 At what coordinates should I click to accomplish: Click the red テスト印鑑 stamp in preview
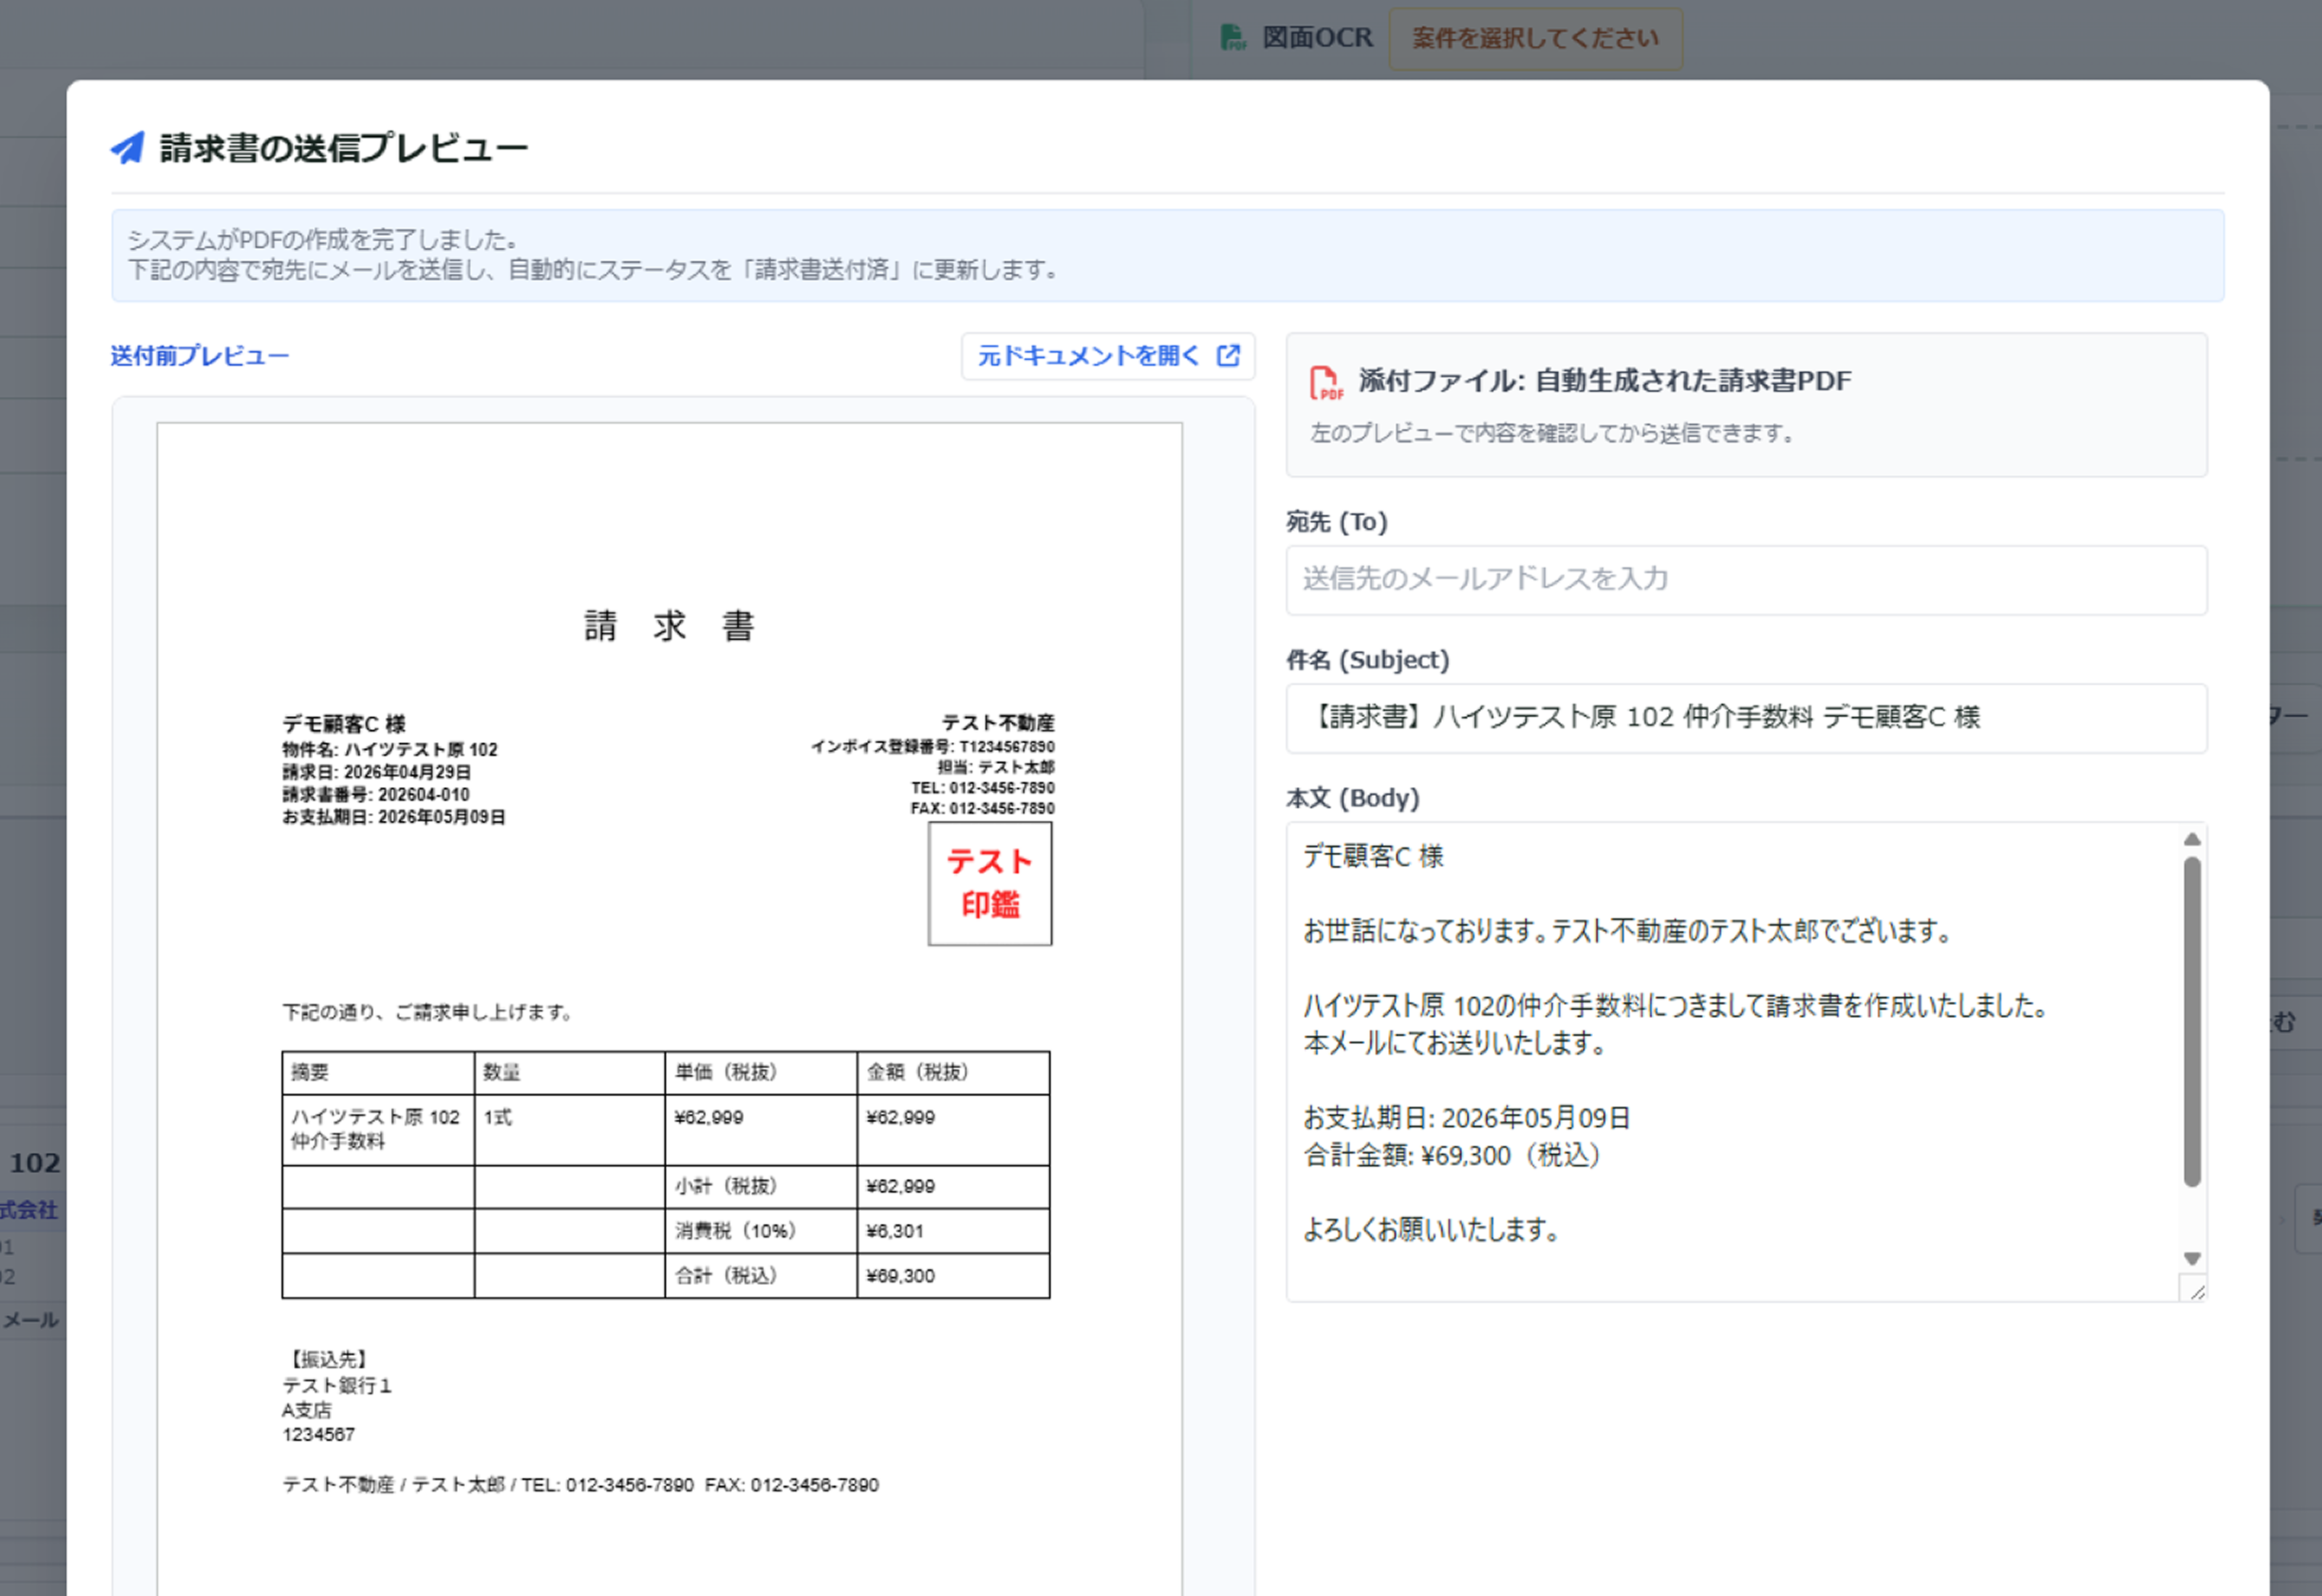click(990, 884)
